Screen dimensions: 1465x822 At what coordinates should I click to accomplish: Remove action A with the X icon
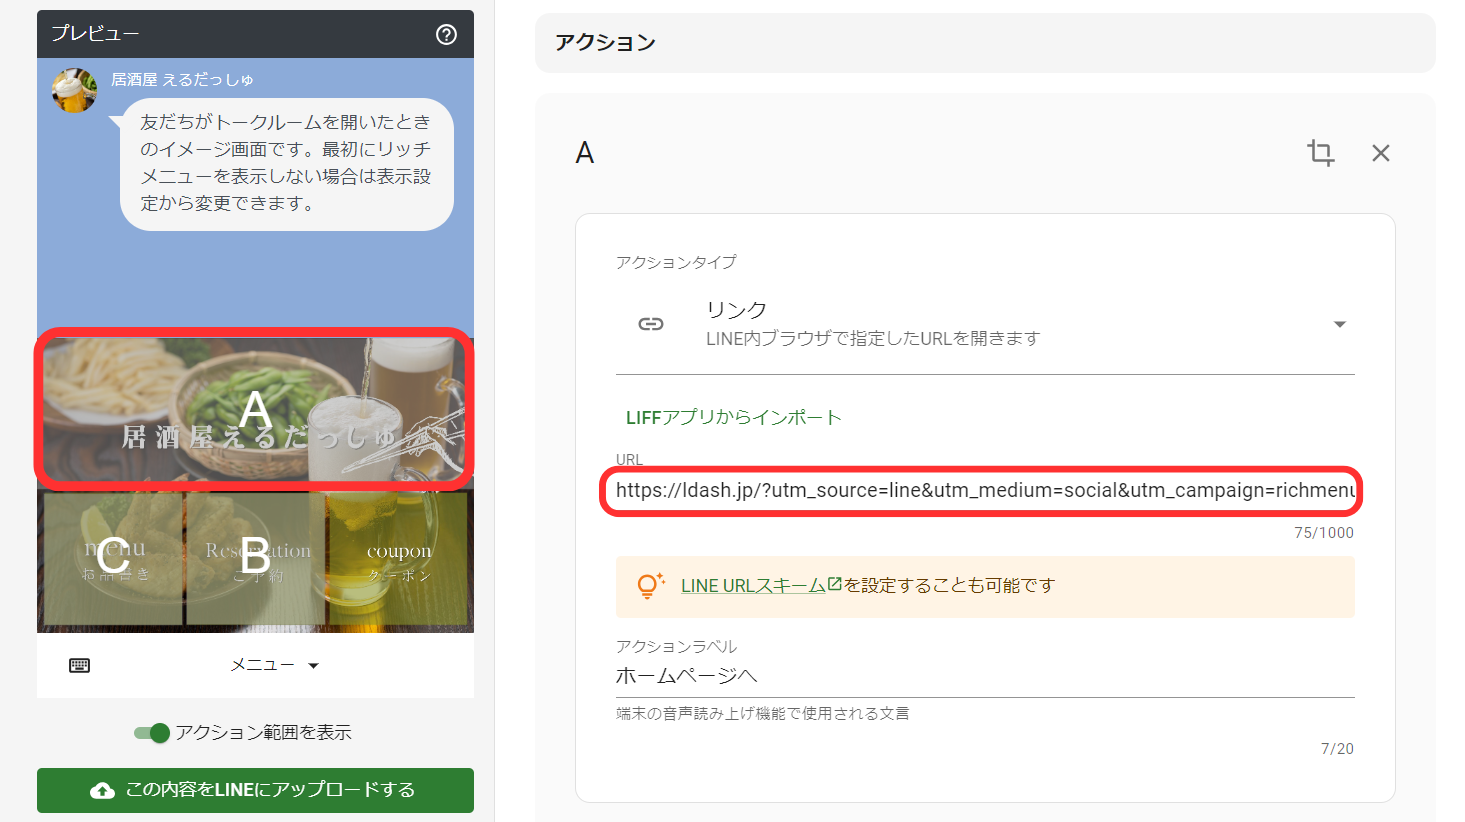pos(1380,153)
